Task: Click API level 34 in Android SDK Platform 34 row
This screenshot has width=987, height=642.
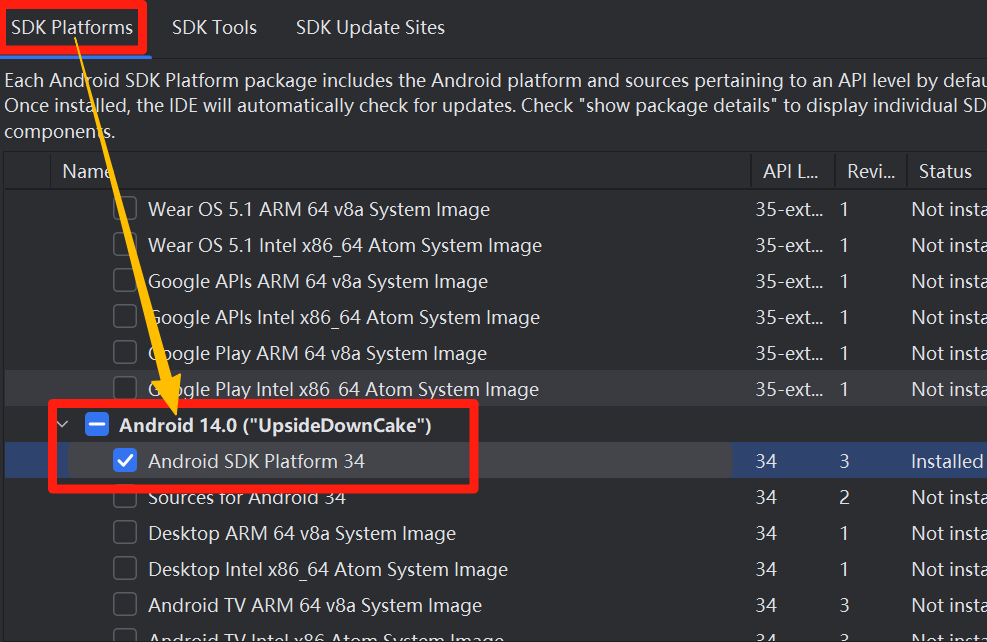Action: (766, 461)
